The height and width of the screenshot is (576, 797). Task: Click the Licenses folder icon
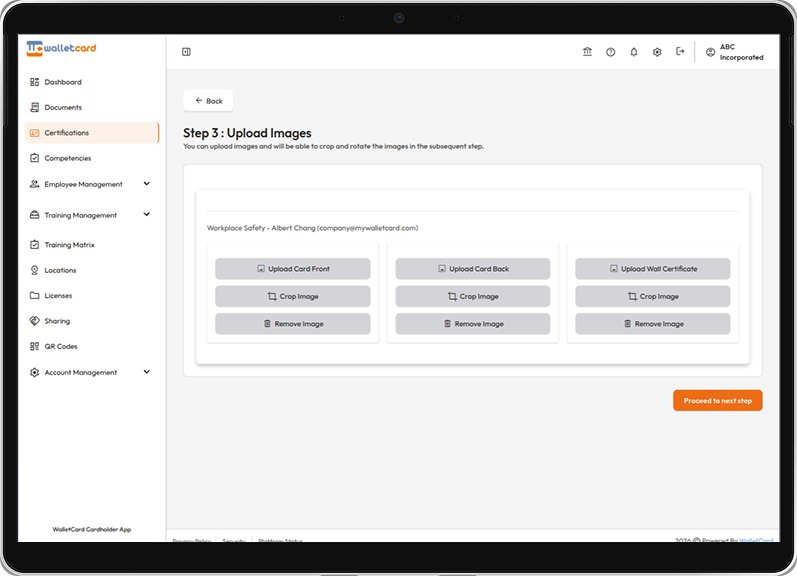35,295
